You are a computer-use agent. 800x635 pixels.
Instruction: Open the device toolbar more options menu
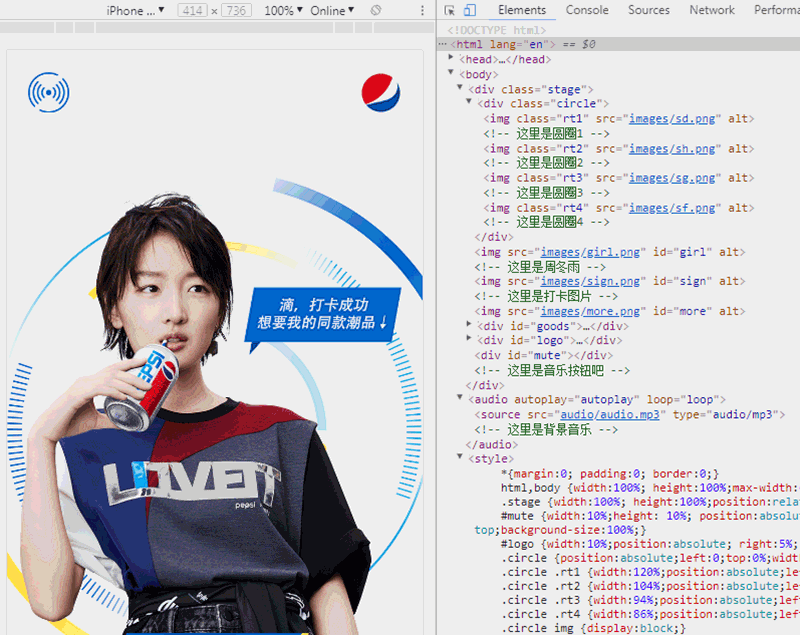(x=422, y=11)
